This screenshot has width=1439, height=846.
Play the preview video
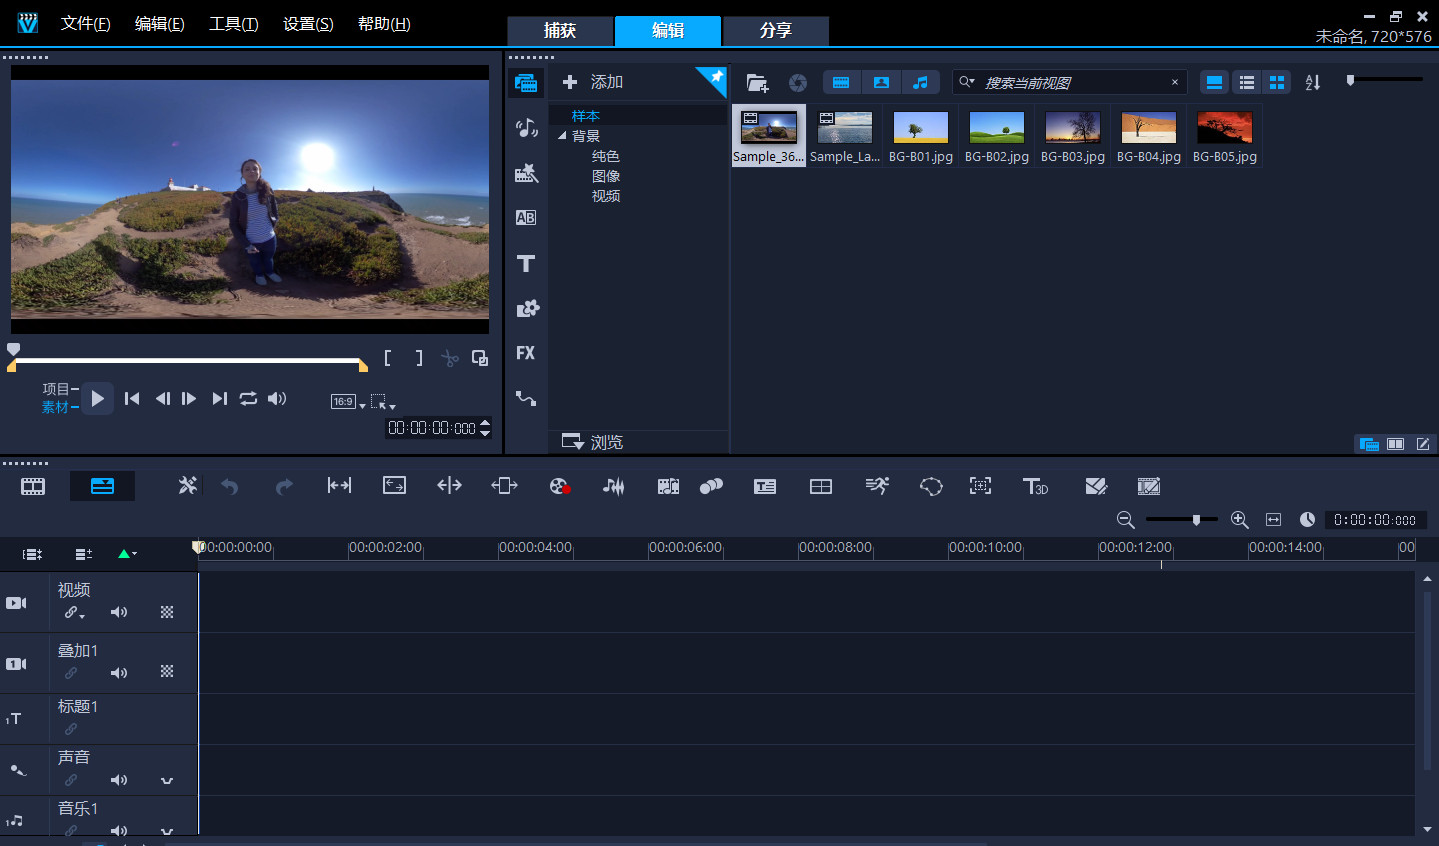click(97, 398)
